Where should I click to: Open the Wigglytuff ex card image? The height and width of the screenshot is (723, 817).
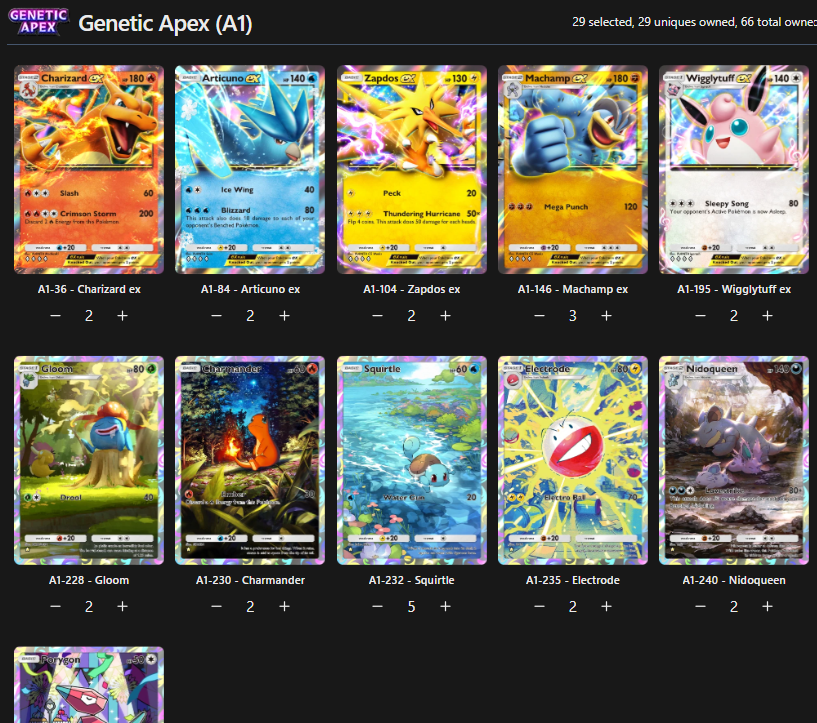click(x=734, y=169)
